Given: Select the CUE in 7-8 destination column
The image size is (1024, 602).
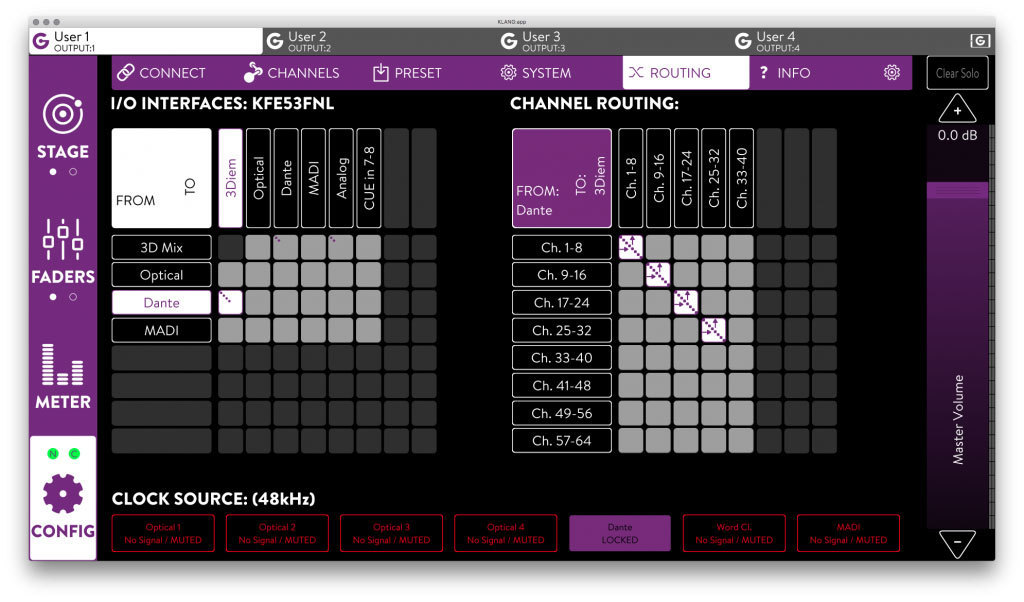Looking at the screenshot, I should (x=369, y=178).
